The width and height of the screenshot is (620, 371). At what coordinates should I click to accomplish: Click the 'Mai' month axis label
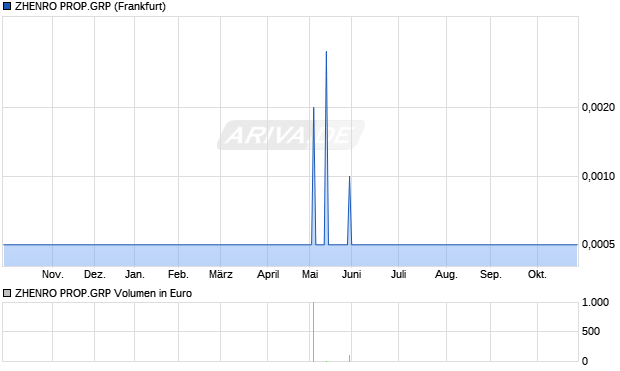pos(310,274)
